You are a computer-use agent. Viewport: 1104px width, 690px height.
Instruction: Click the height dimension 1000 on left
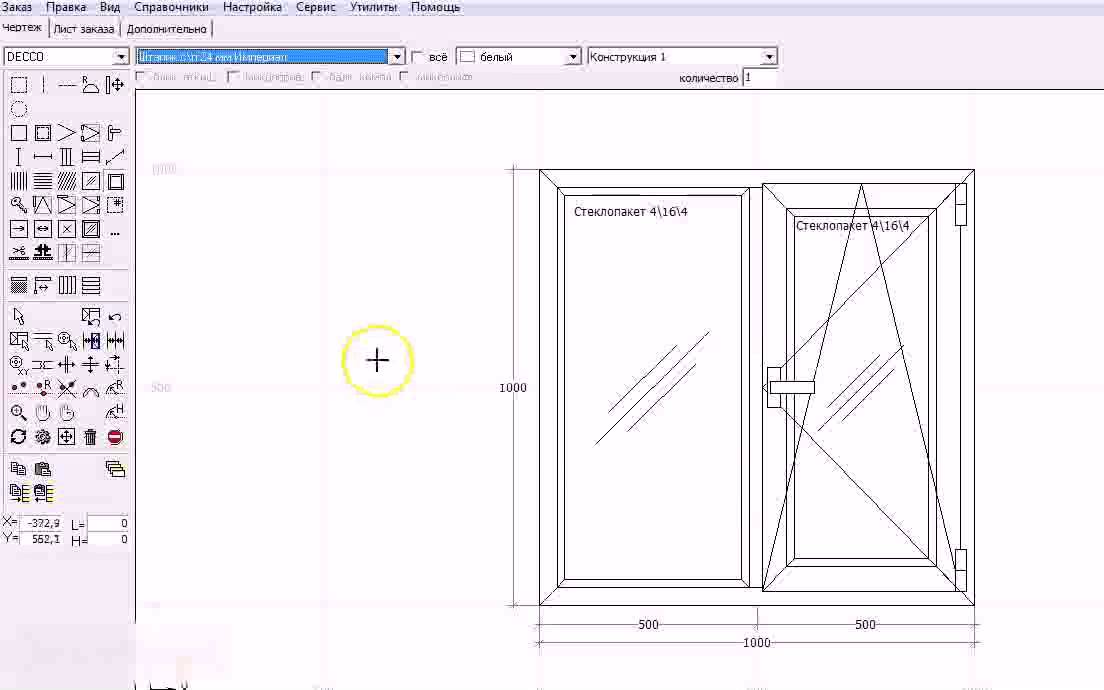513,387
